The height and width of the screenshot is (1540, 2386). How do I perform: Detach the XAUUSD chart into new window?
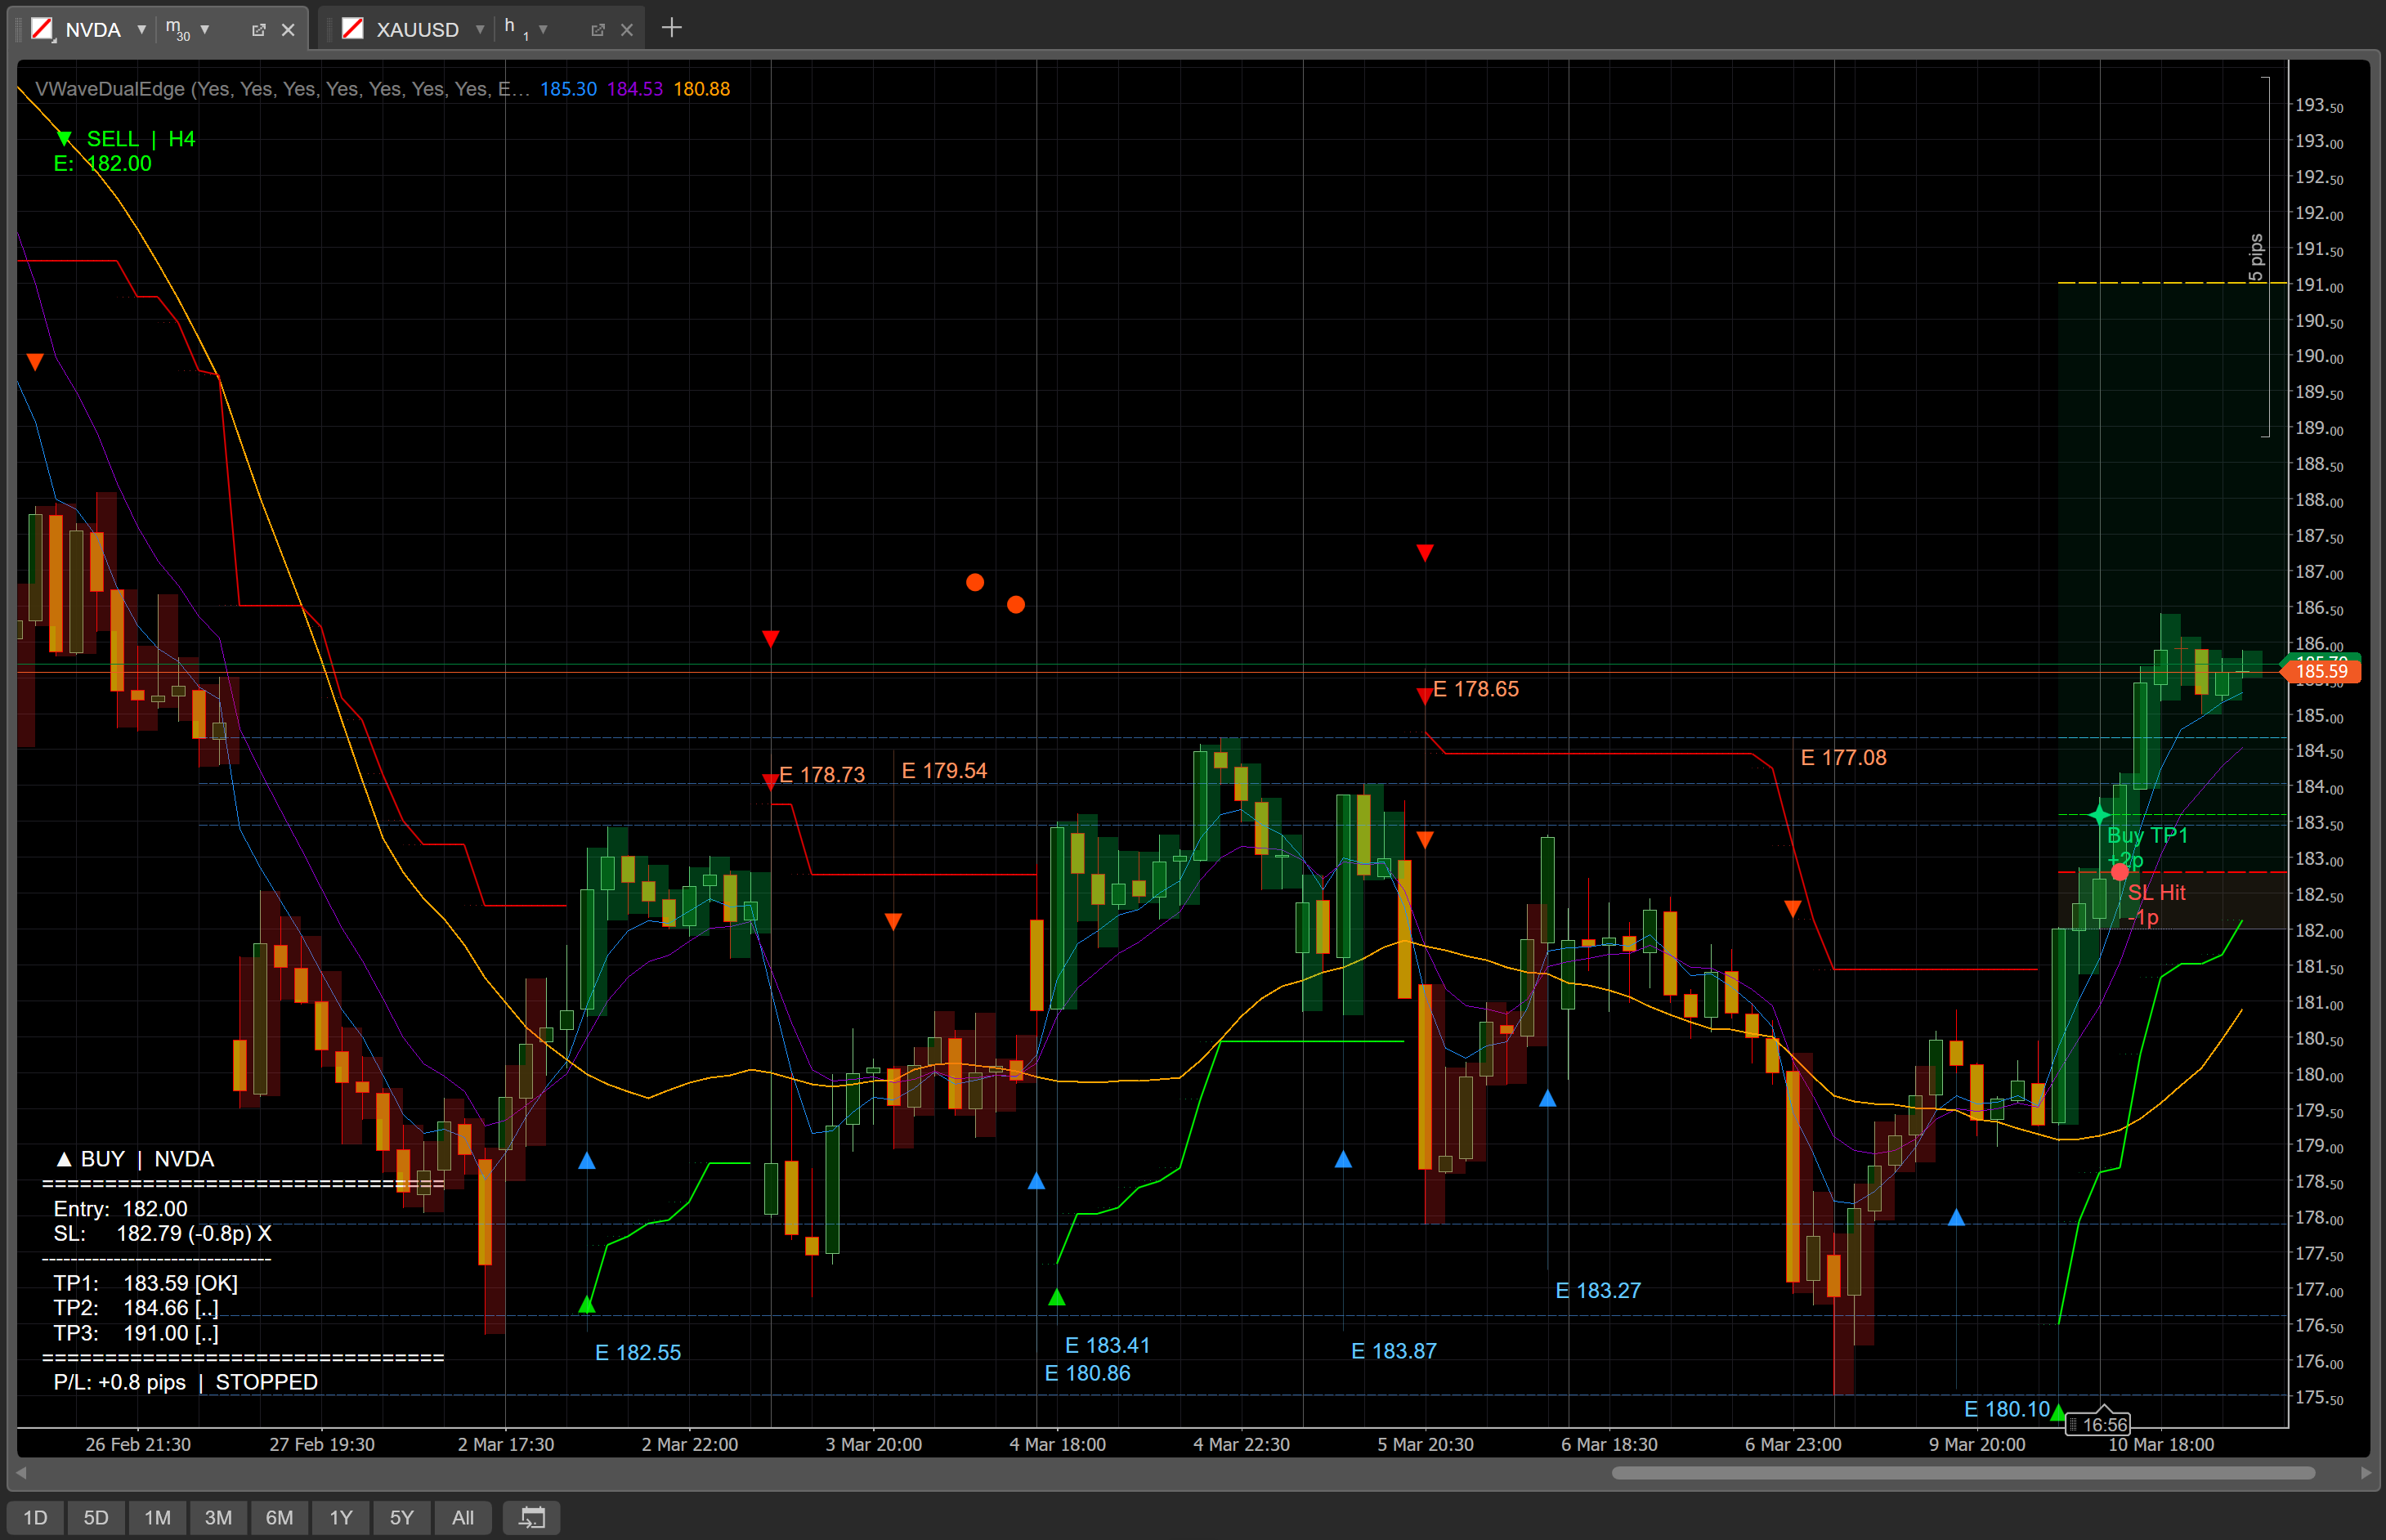[x=597, y=30]
